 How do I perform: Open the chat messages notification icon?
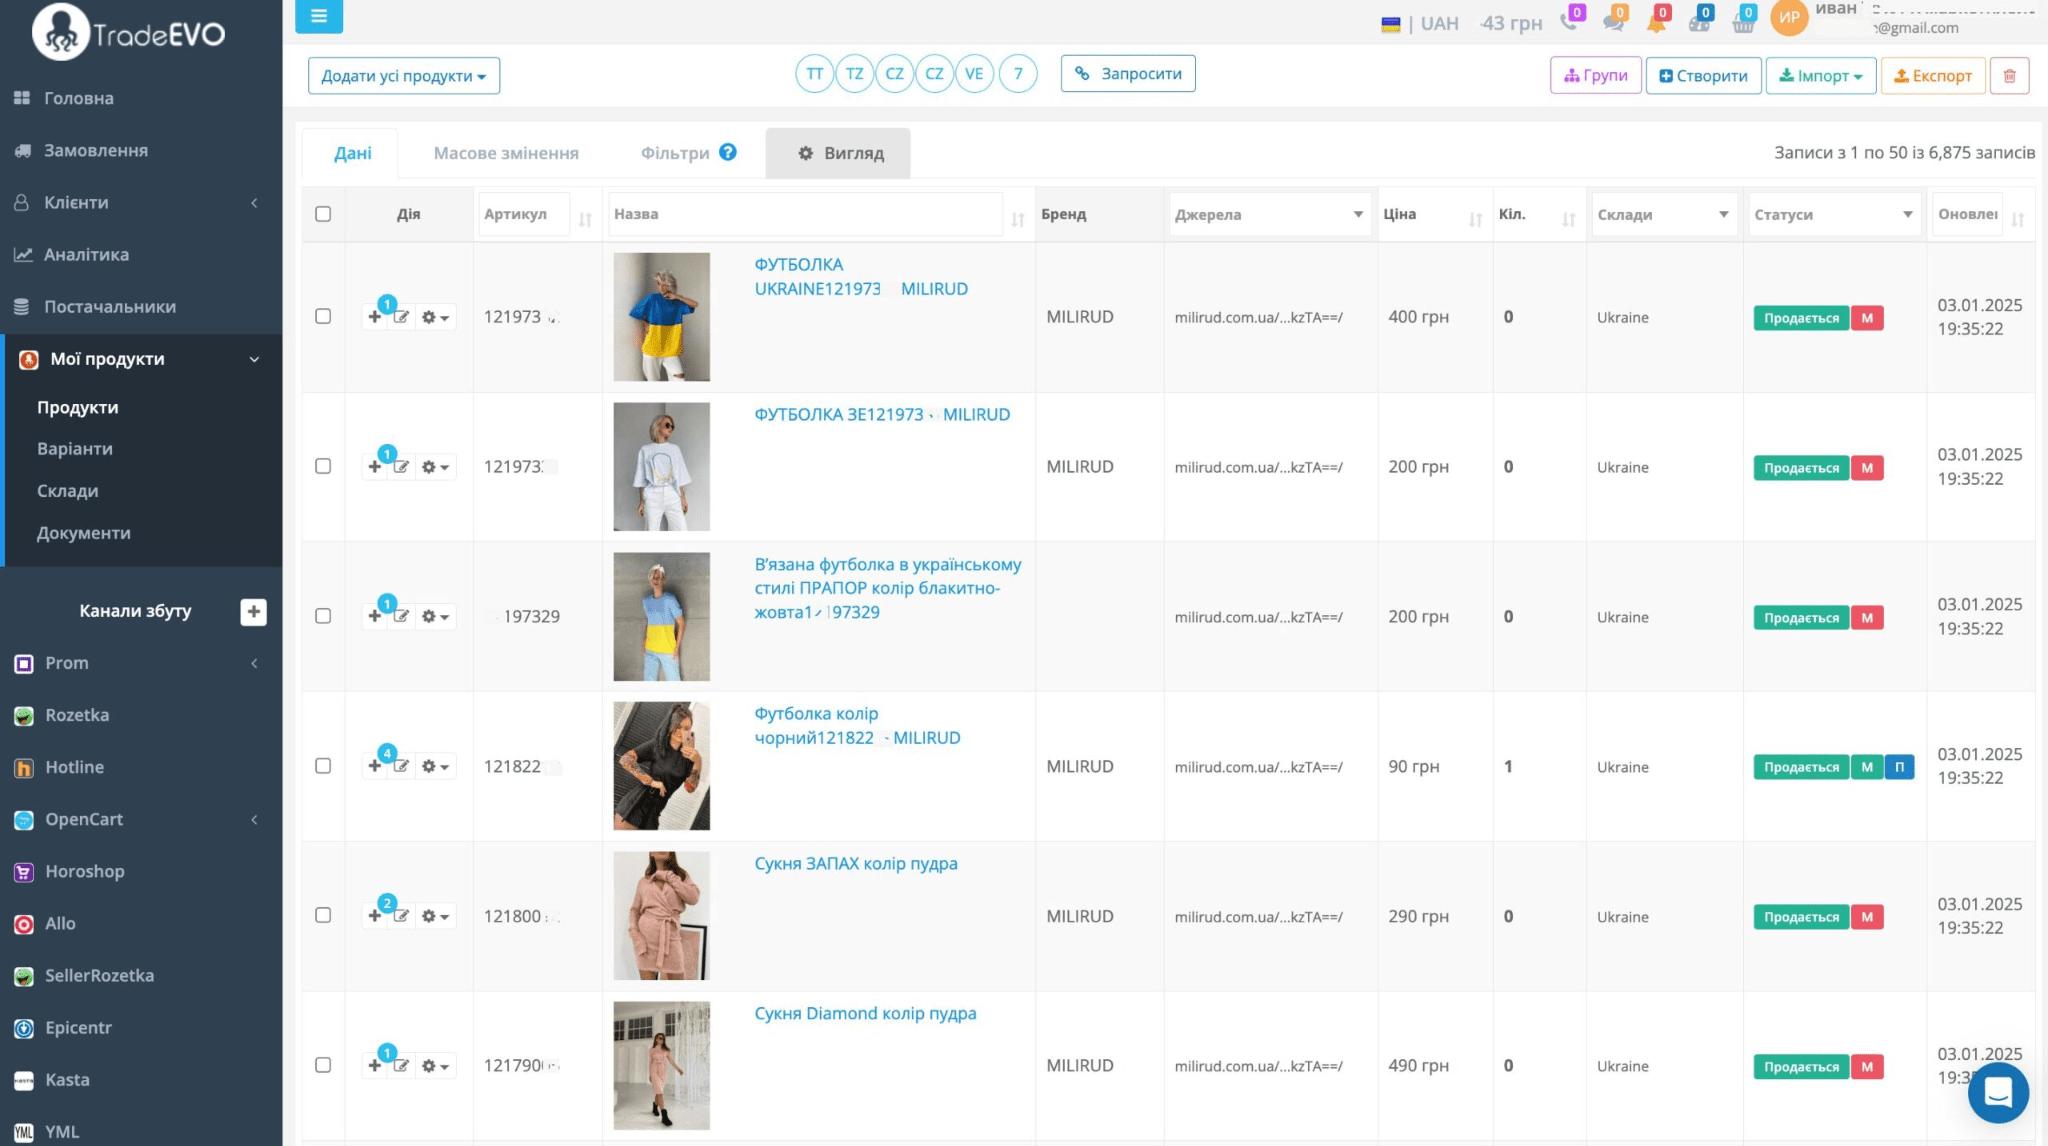tap(1614, 21)
